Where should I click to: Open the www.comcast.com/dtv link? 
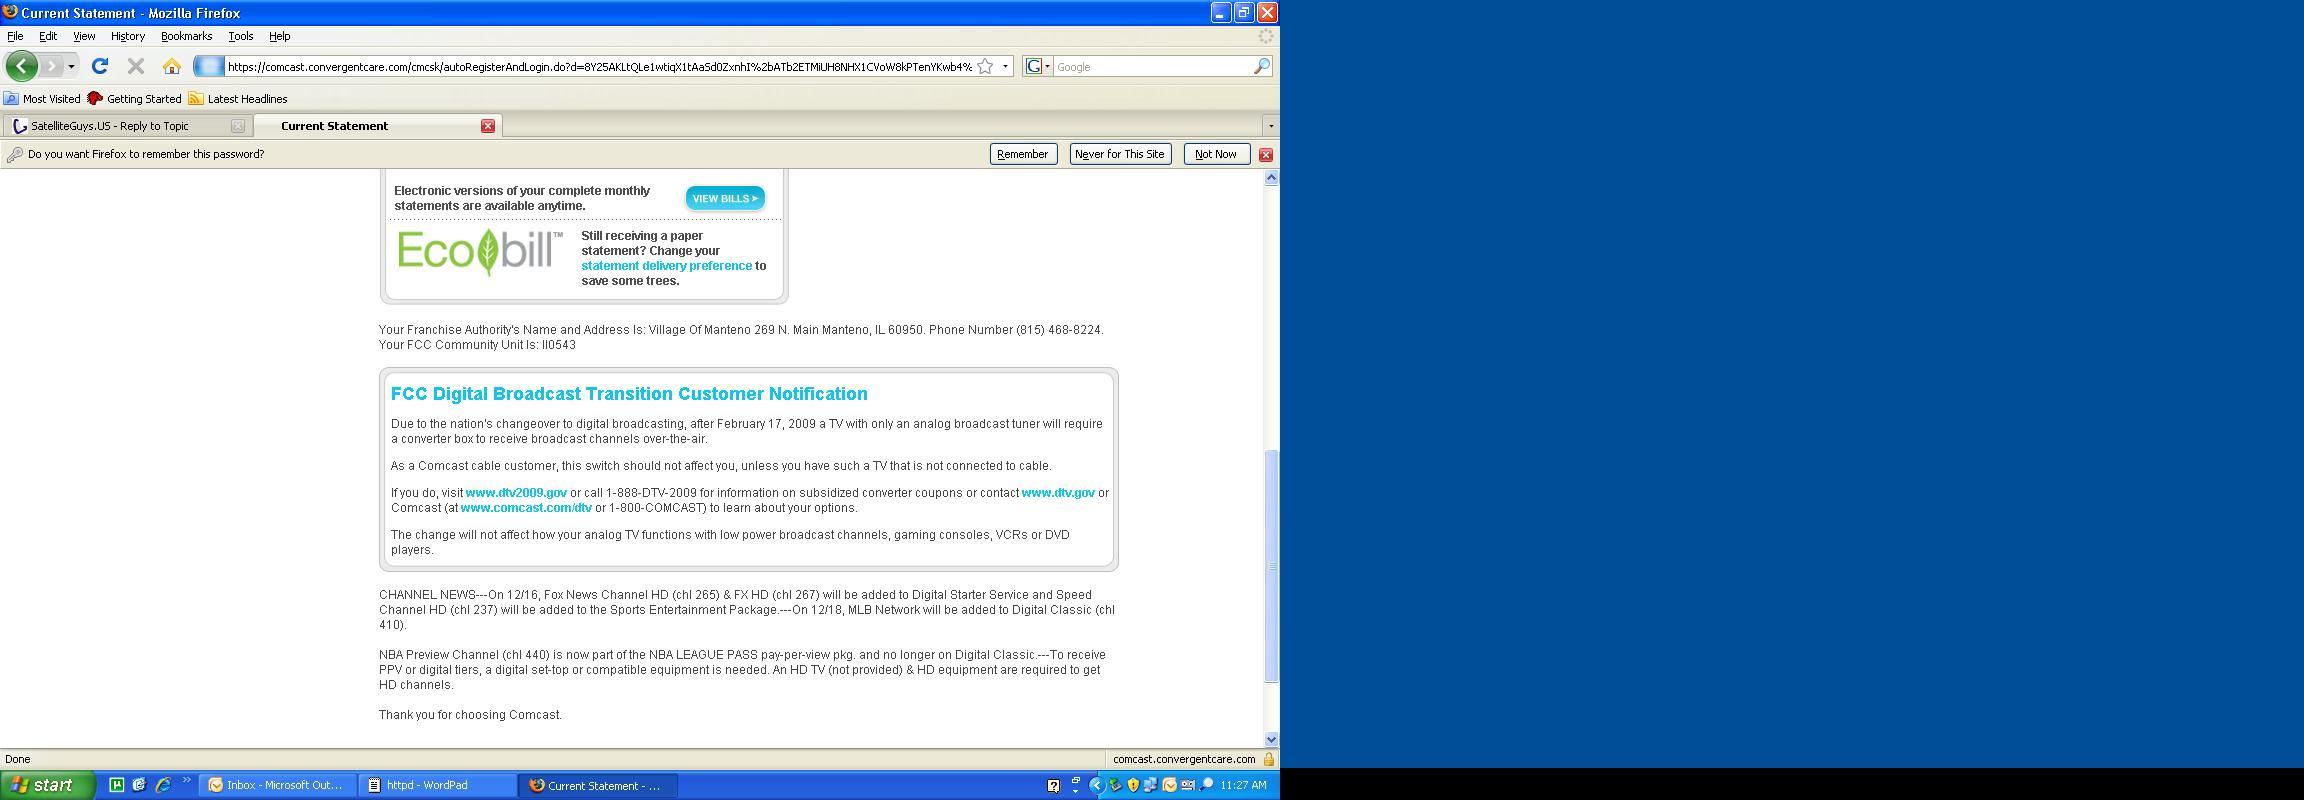pyautogui.click(x=526, y=508)
